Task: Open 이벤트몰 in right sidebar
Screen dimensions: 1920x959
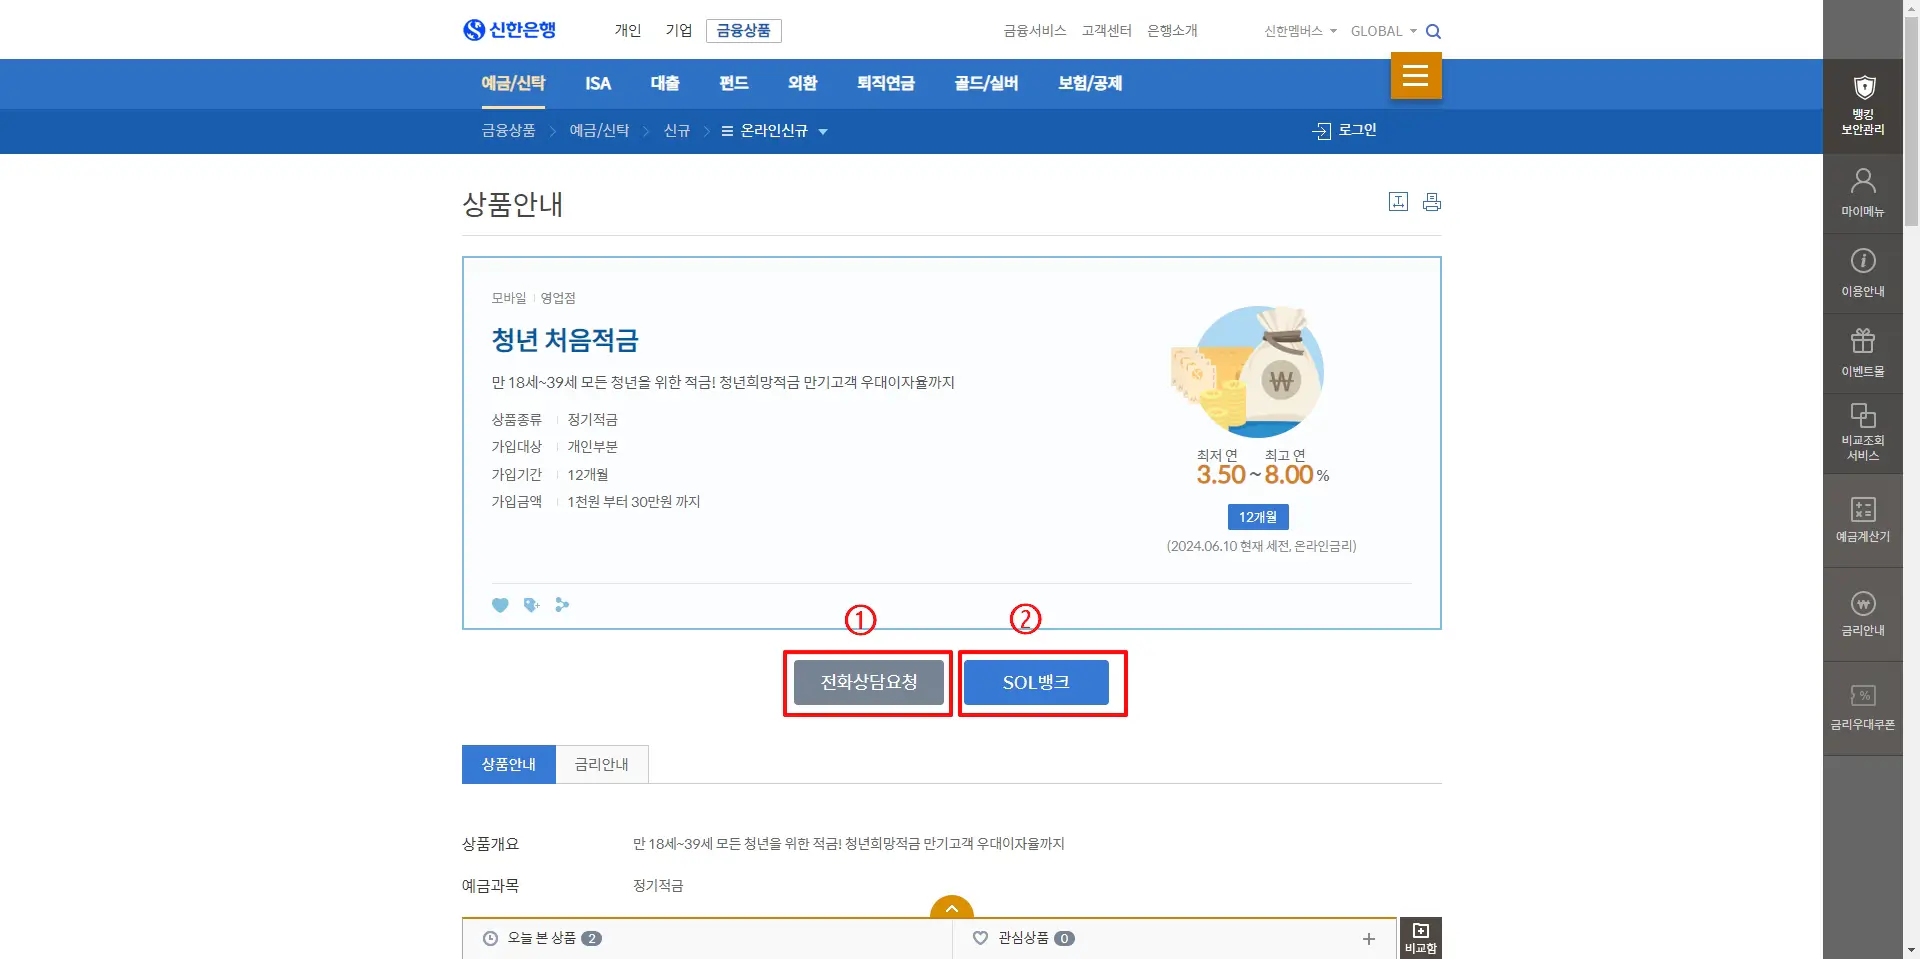Action: pos(1863,354)
